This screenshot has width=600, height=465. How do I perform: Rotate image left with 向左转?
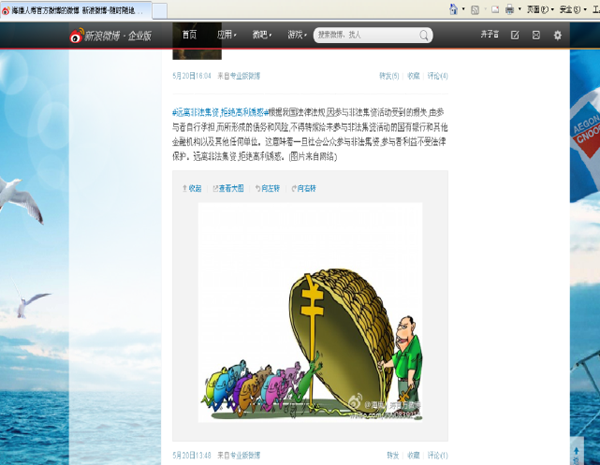tap(267, 188)
